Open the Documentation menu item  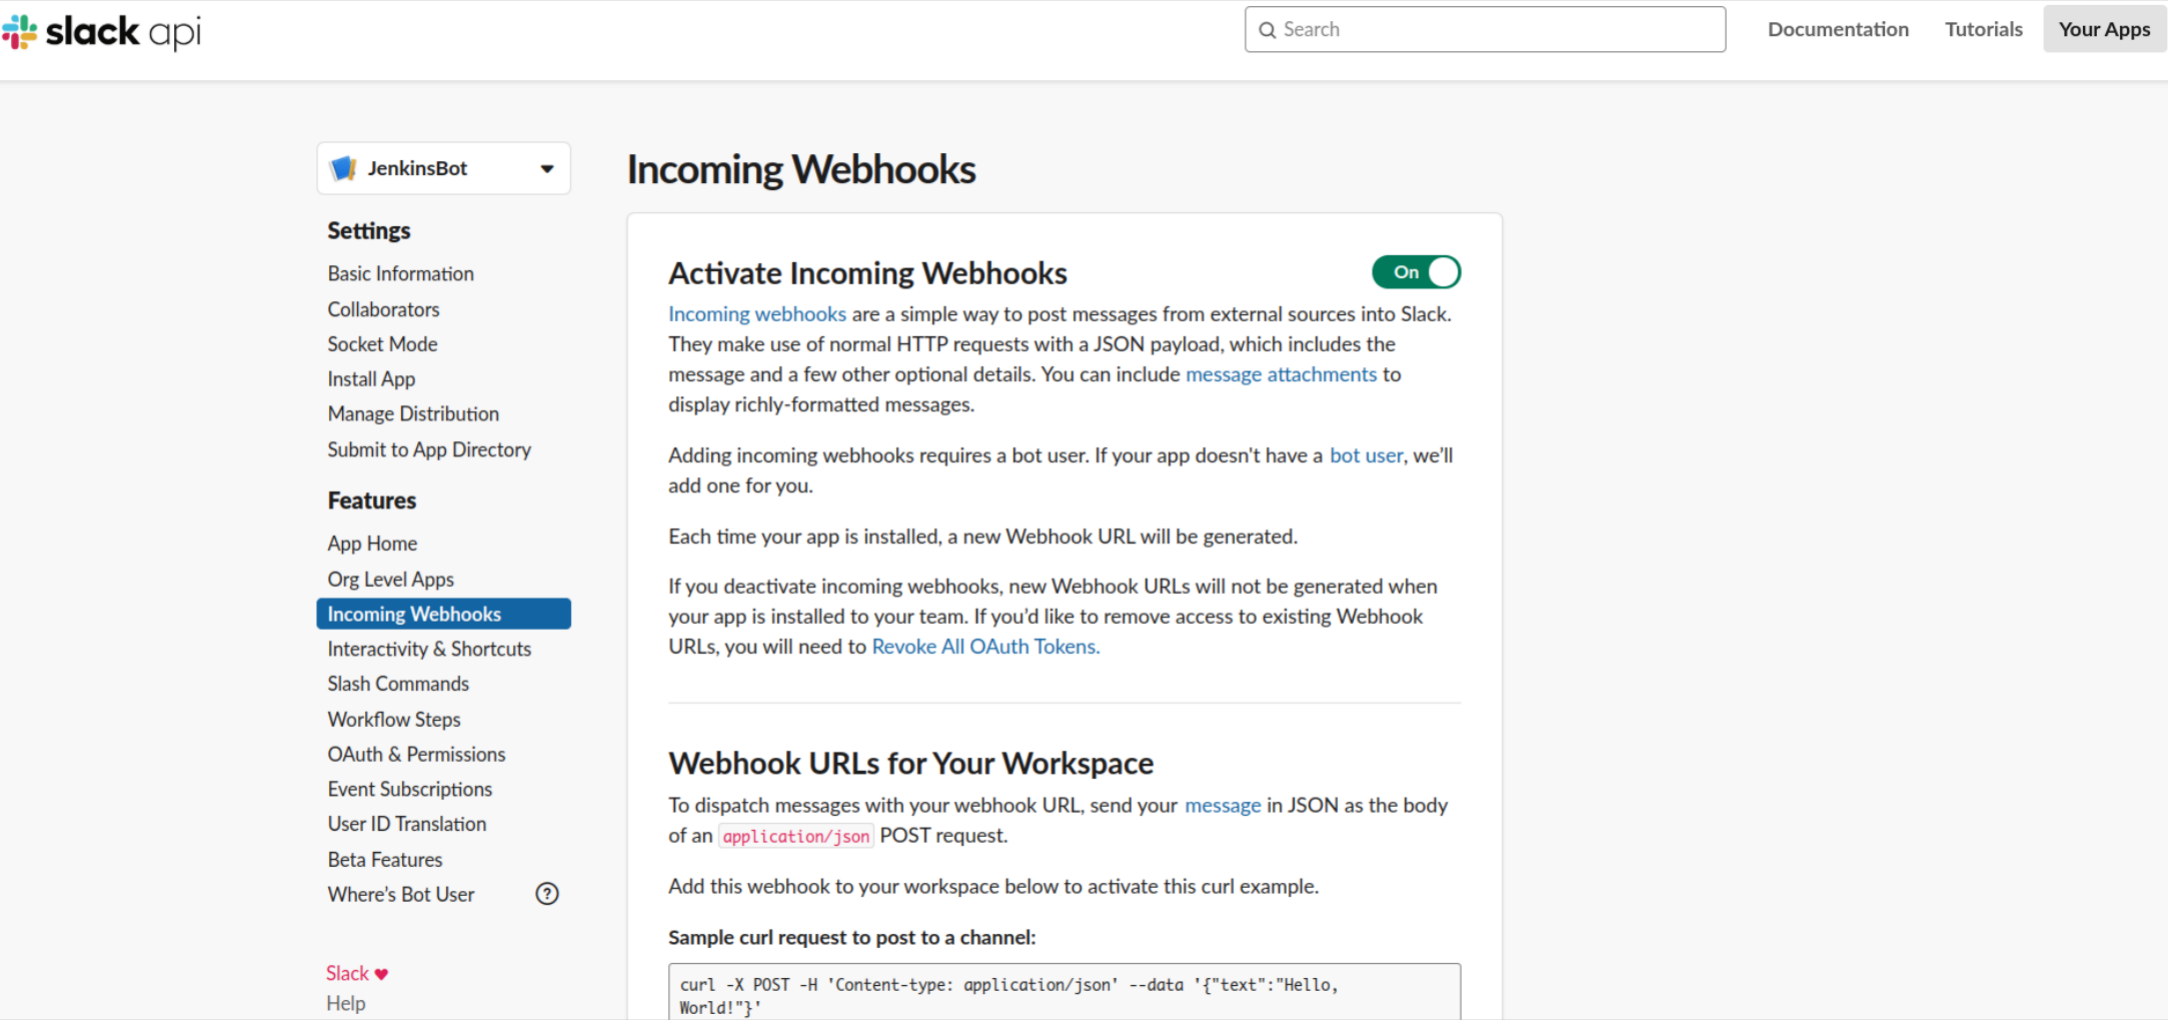point(1838,29)
